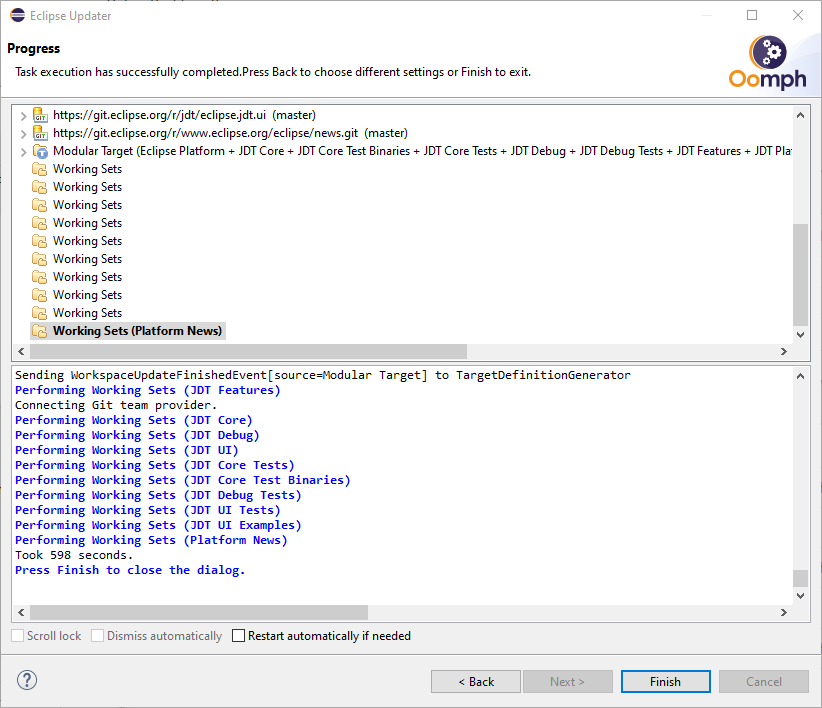The height and width of the screenshot is (708, 822).
Task: Click Finish to close the dialog
Action: coord(666,681)
